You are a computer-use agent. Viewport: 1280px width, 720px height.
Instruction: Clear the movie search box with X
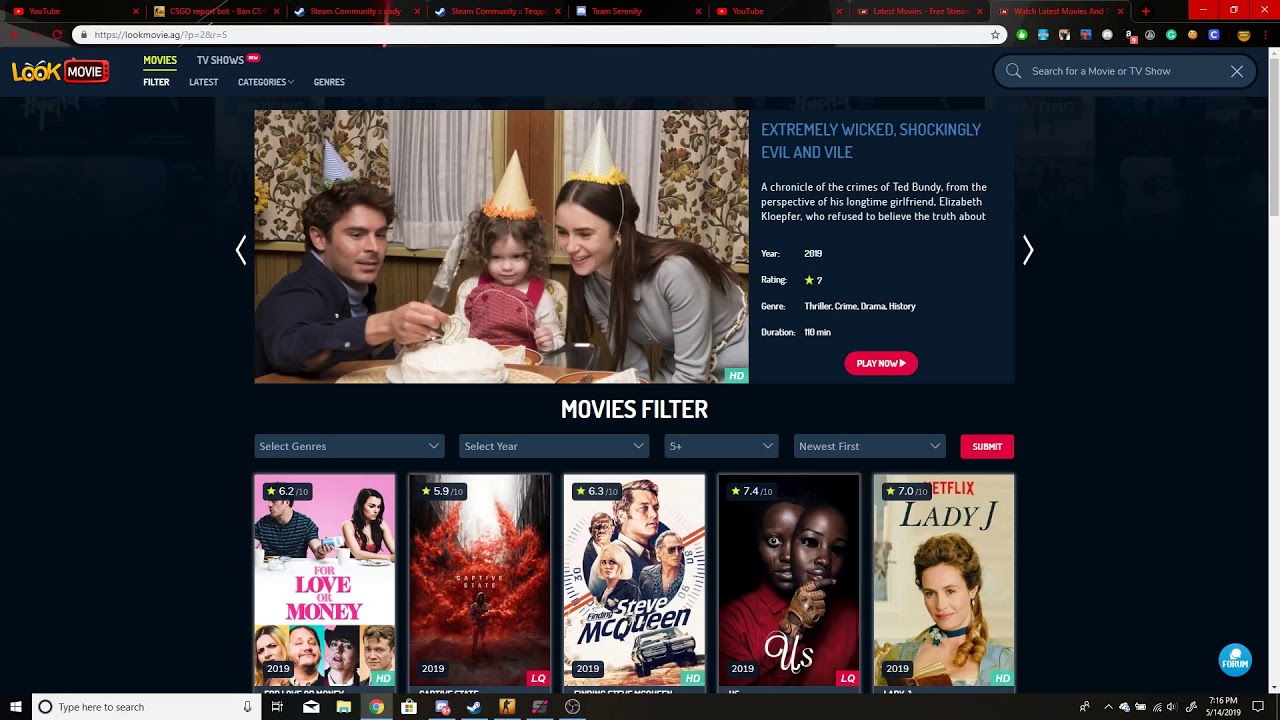pos(1237,71)
